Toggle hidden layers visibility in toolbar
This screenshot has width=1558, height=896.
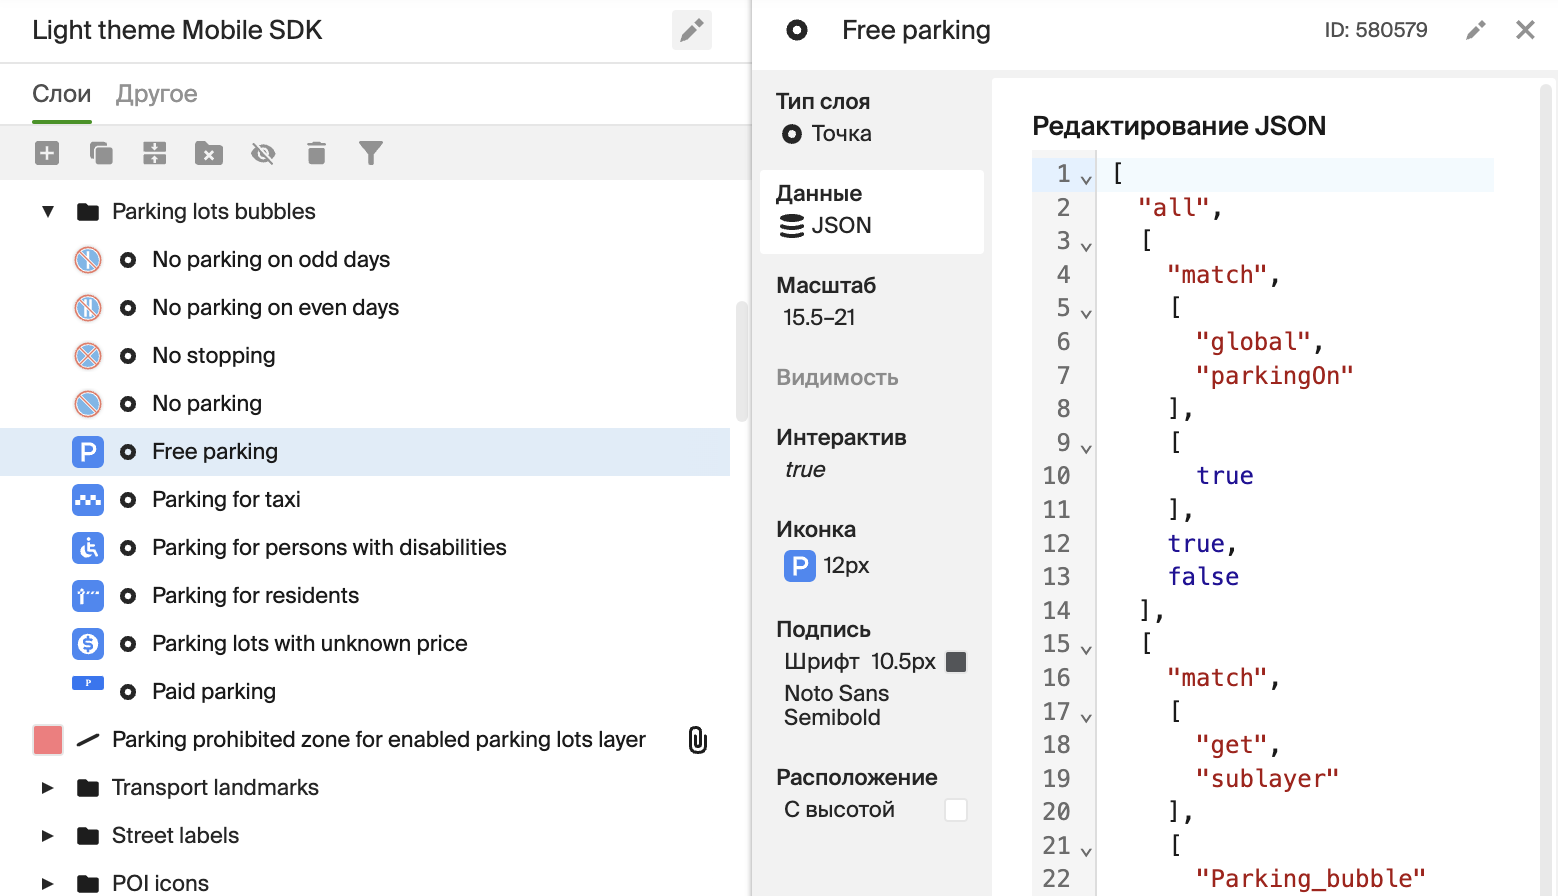263,153
